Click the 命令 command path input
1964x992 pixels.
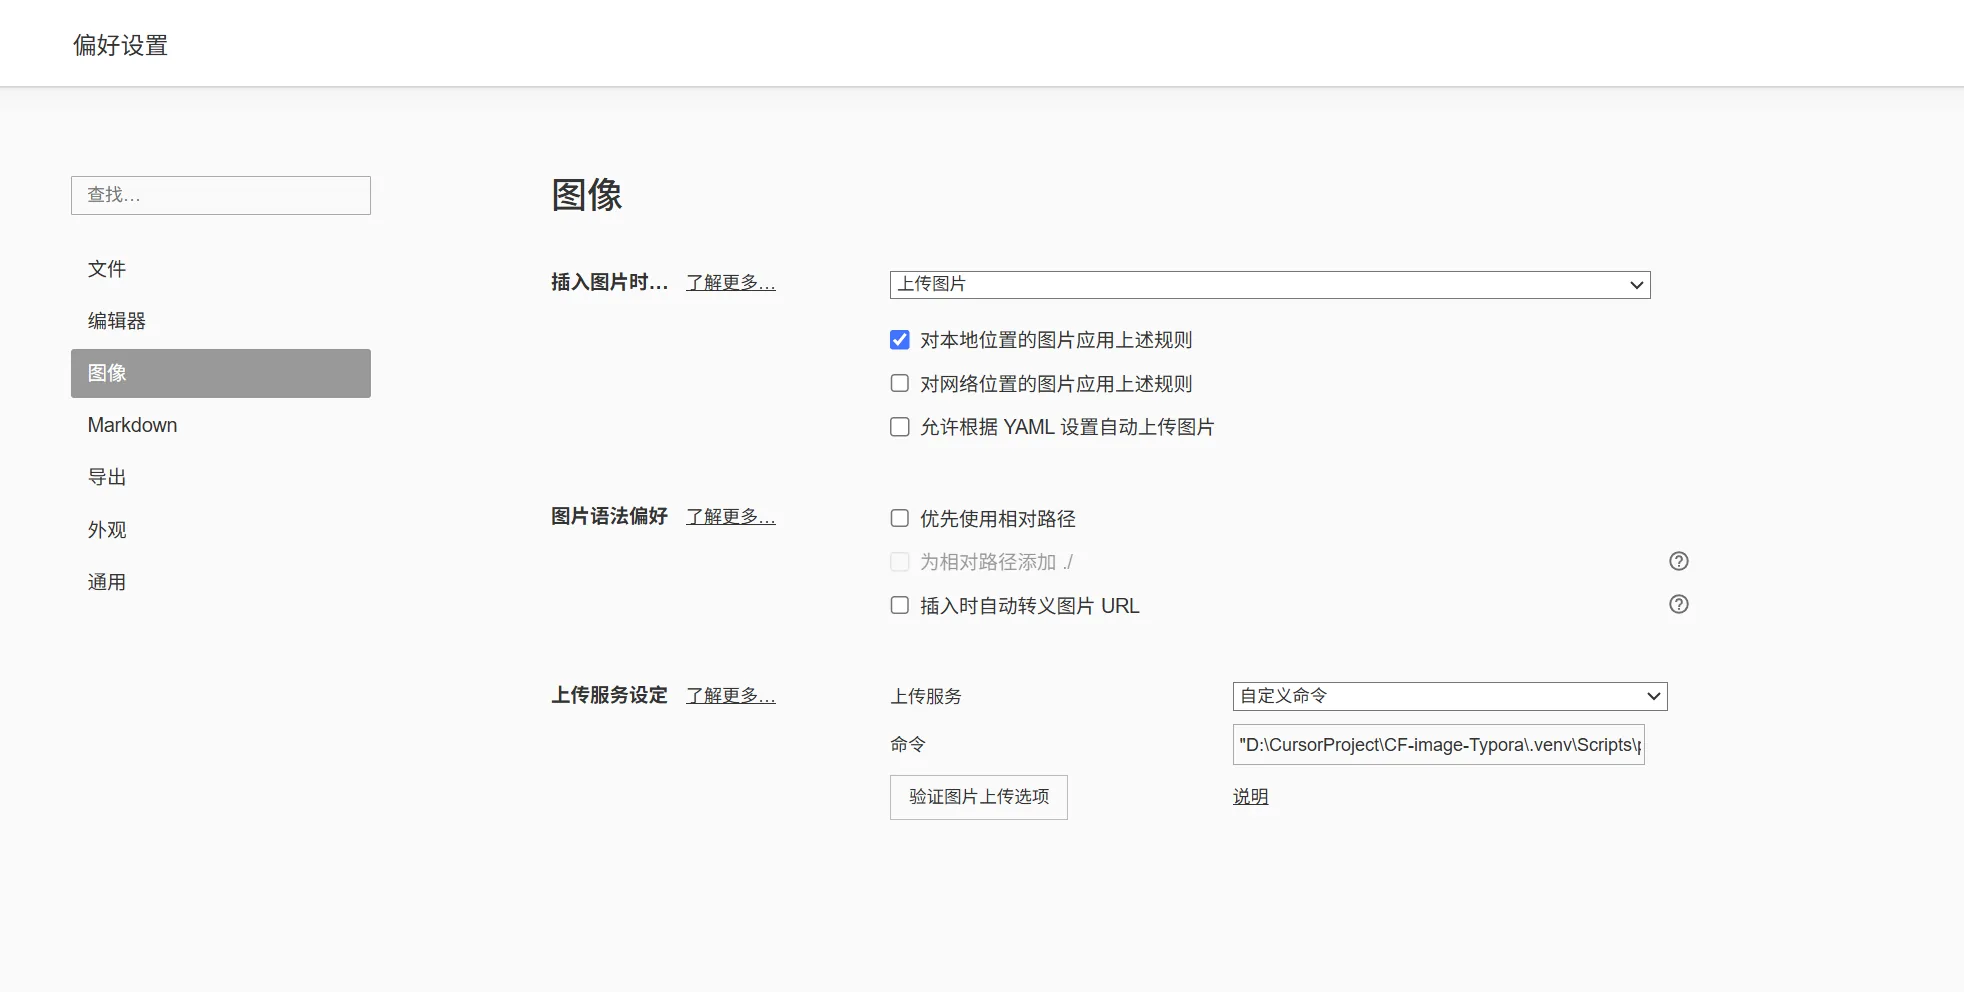click(1439, 745)
